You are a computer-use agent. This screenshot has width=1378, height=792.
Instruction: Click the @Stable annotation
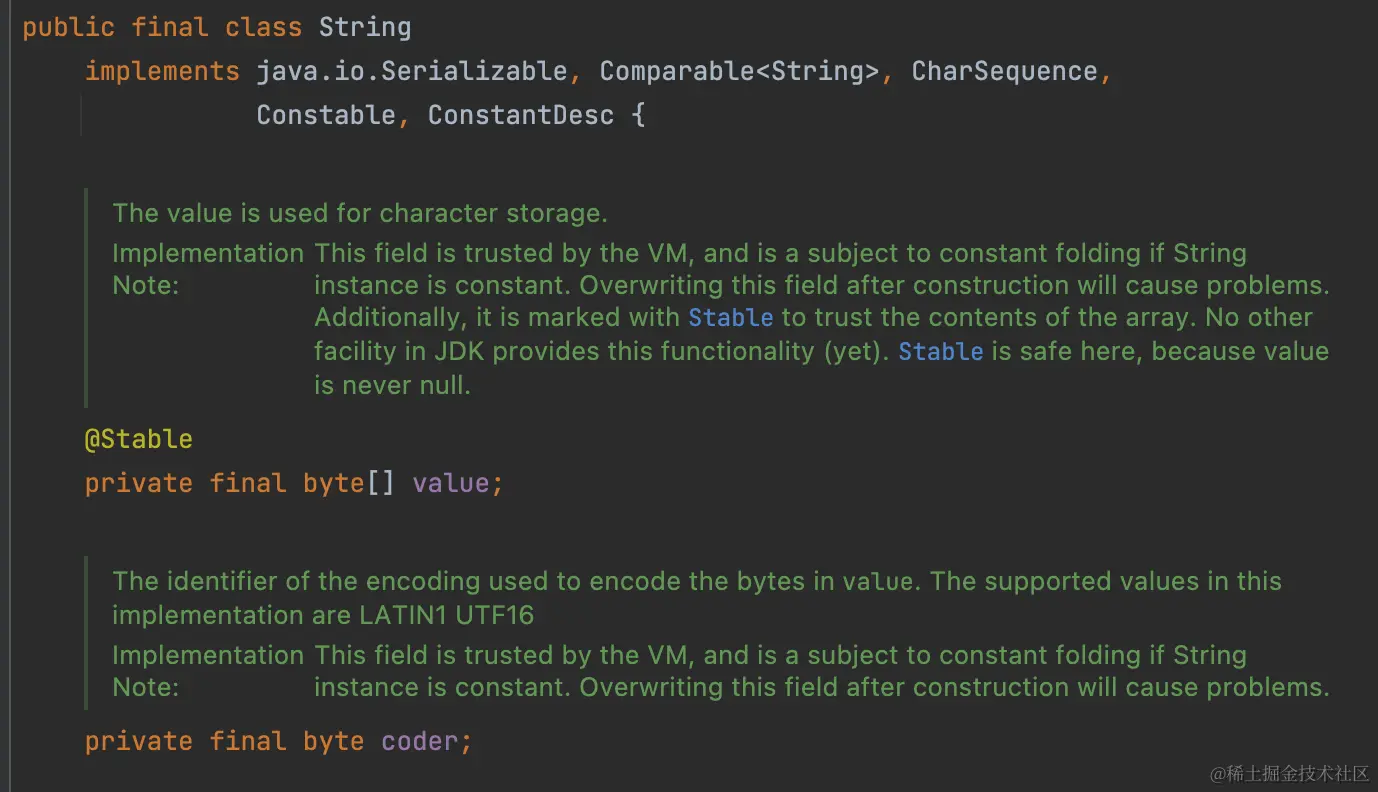coord(138,439)
